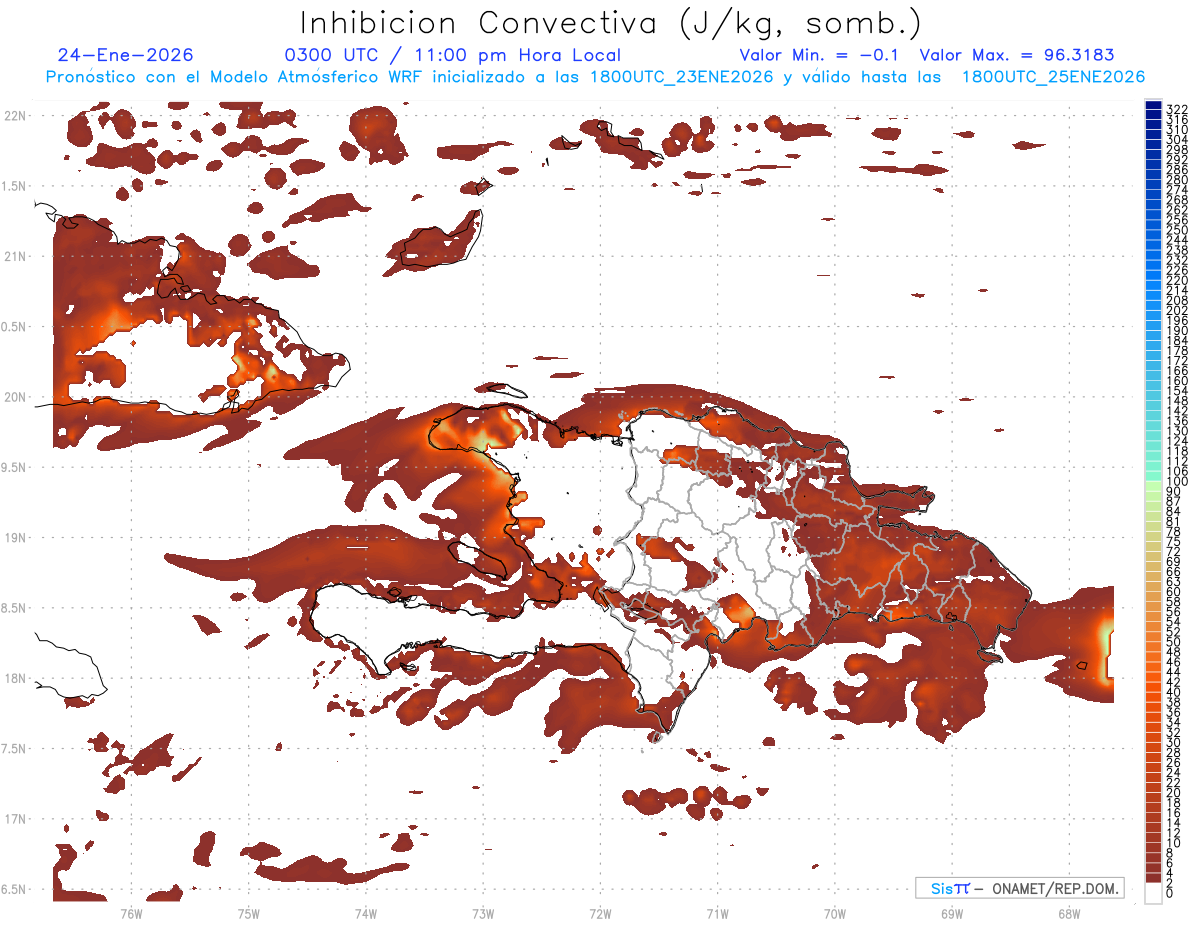The image size is (1200, 927).
Task: Click the title "Inhibicion Convectiva (J/kg, somb.)"
Action: click(611, 24)
